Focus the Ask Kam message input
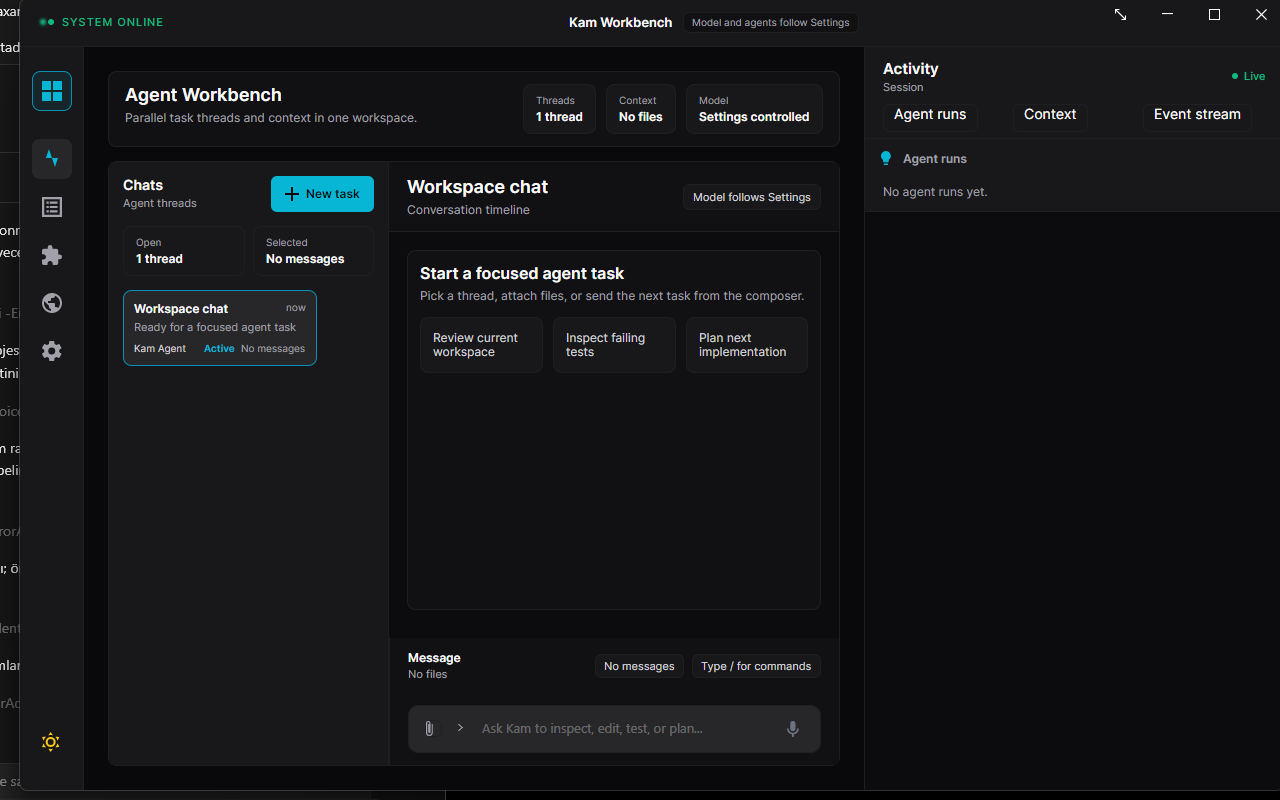The height and width of the screenshot is (800, 1280). 623,729
